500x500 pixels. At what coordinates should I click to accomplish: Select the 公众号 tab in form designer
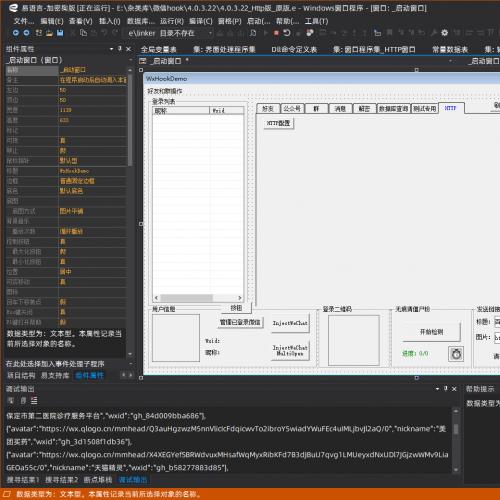point(292,109)
